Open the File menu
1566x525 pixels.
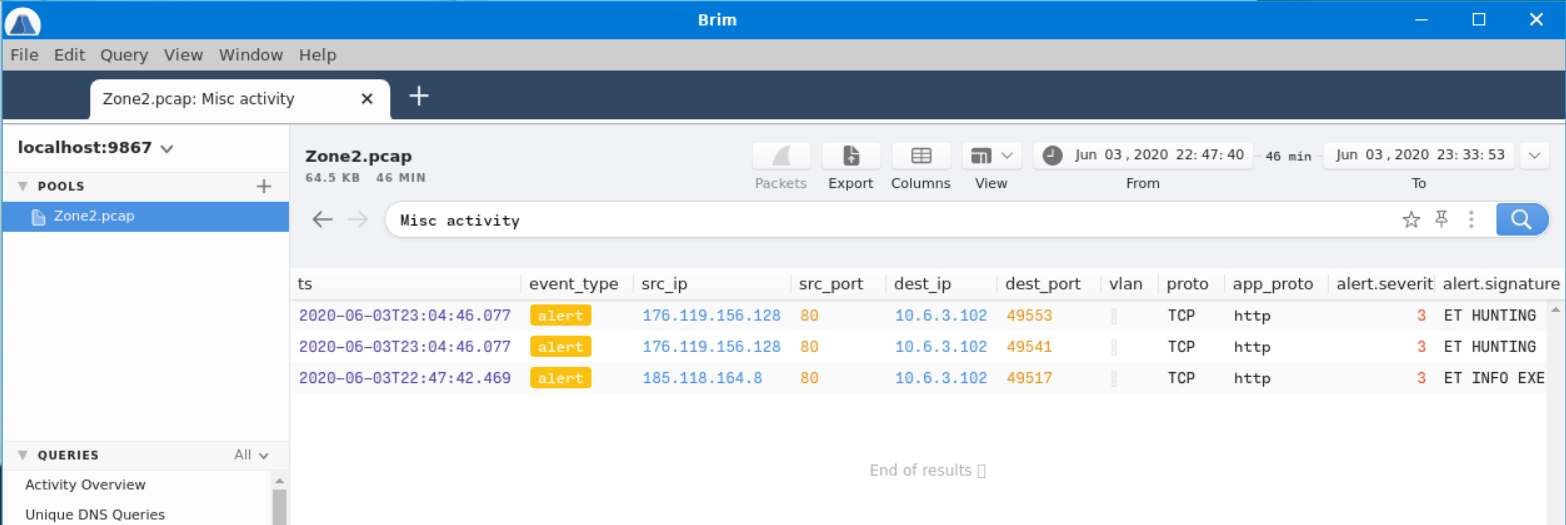coord(24,55)
